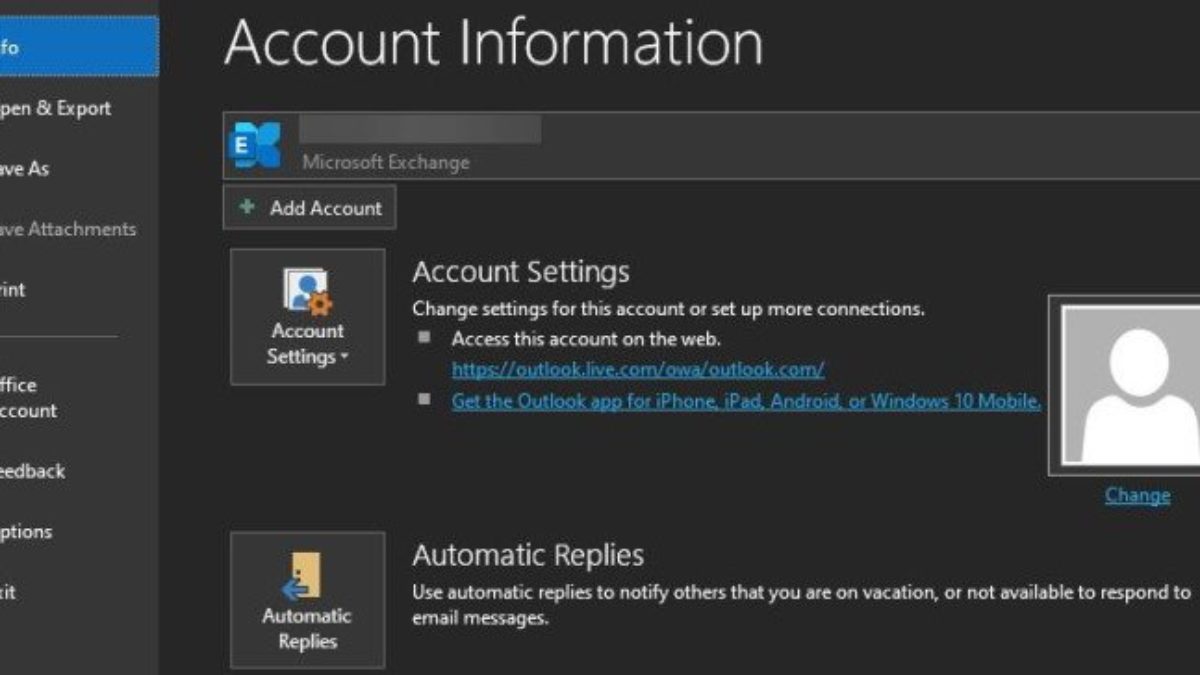Viewport: 1200px width, 675px height.
Task: Click the Automatic Replies door icon
Action: click(304, 577)
